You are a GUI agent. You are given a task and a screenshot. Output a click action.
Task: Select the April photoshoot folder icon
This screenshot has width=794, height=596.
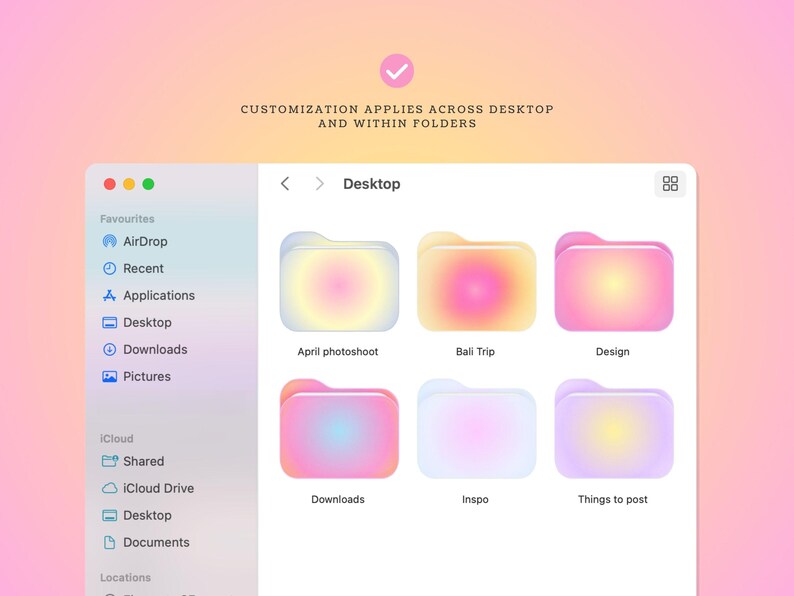[x=339, y=282]
